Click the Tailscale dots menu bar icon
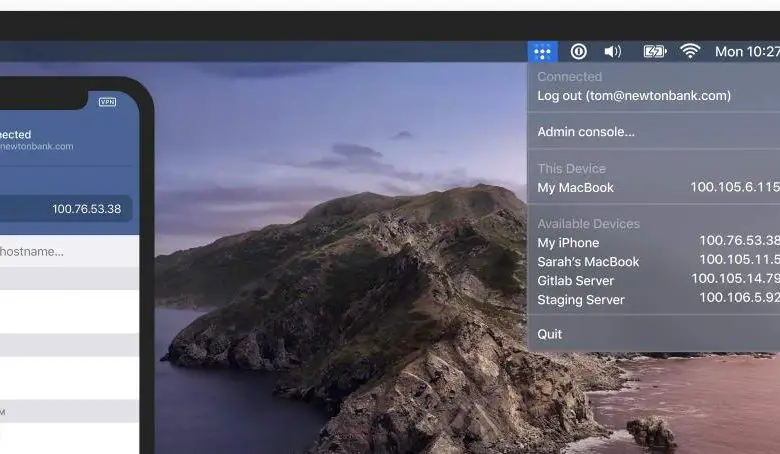The height and width of the screenshot is (454, 780). tap(542, 52)
